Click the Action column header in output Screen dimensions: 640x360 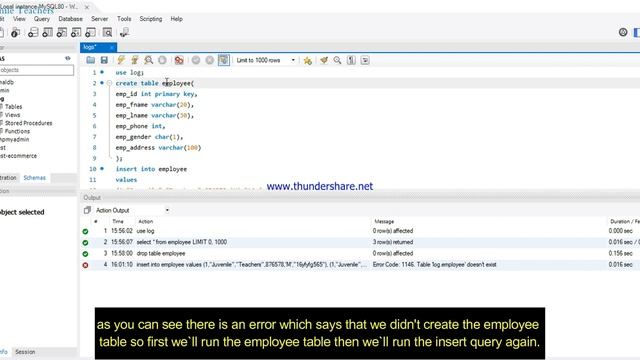(146, 221)
